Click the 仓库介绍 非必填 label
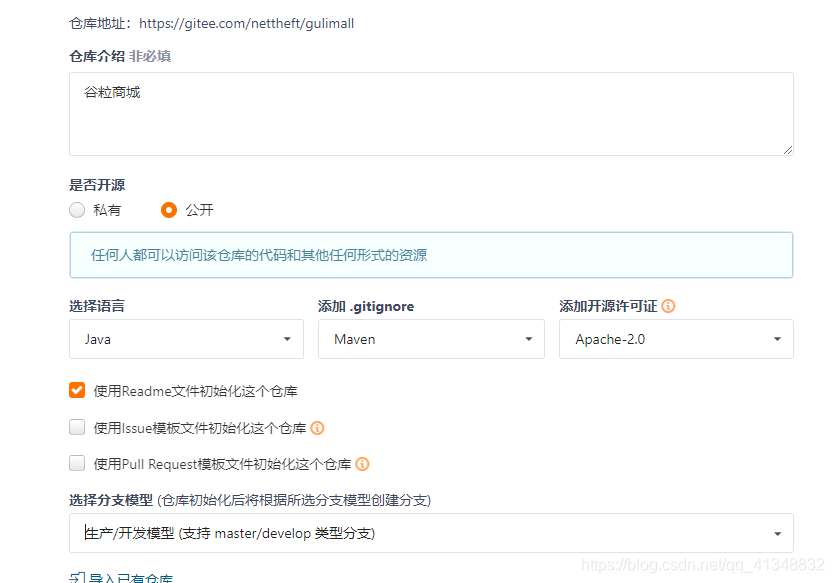The height and width of the screenshot is (583, 834). click(120, 56)
